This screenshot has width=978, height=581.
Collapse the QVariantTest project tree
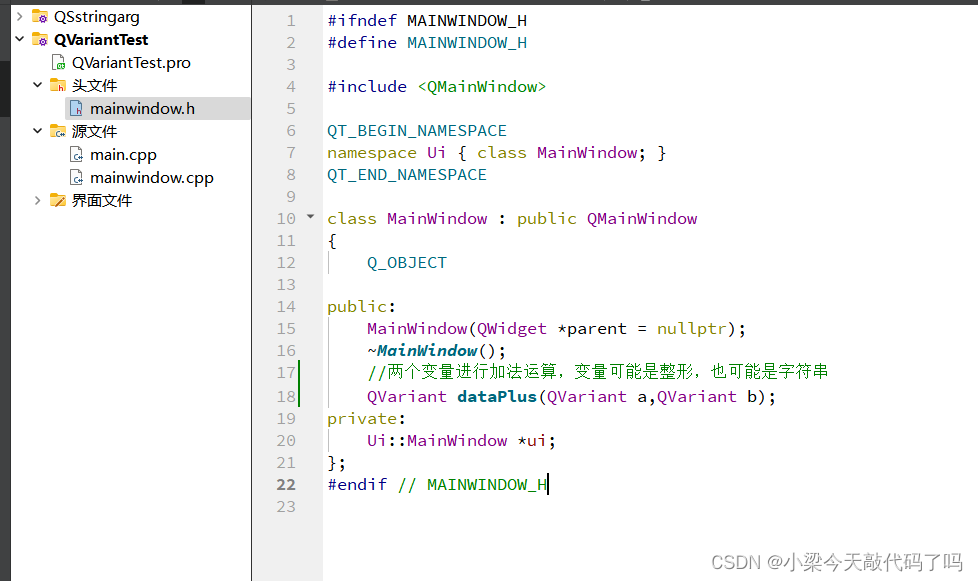[x=18, y=39]
